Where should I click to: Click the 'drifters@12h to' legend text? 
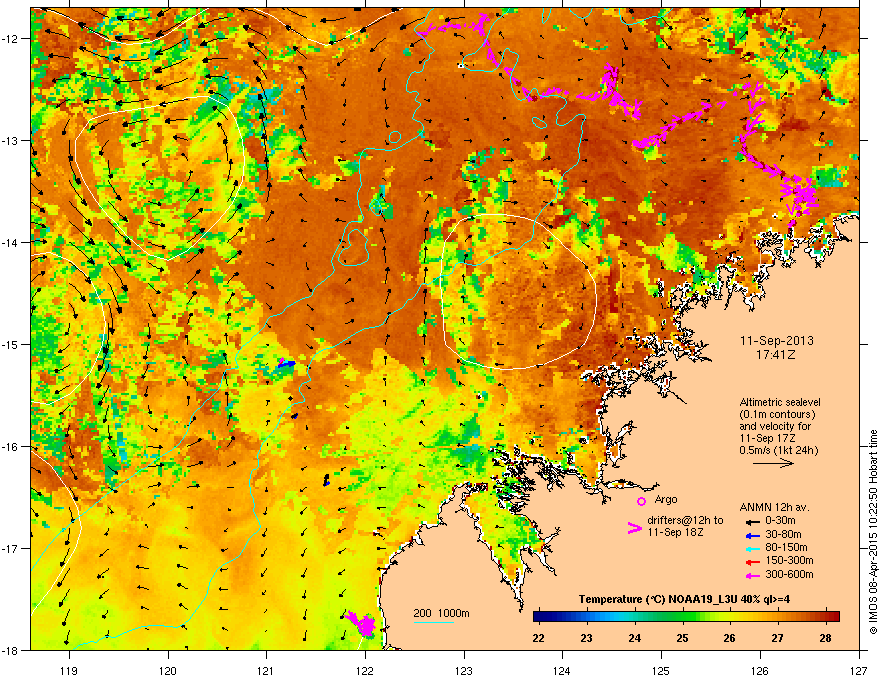685,520
